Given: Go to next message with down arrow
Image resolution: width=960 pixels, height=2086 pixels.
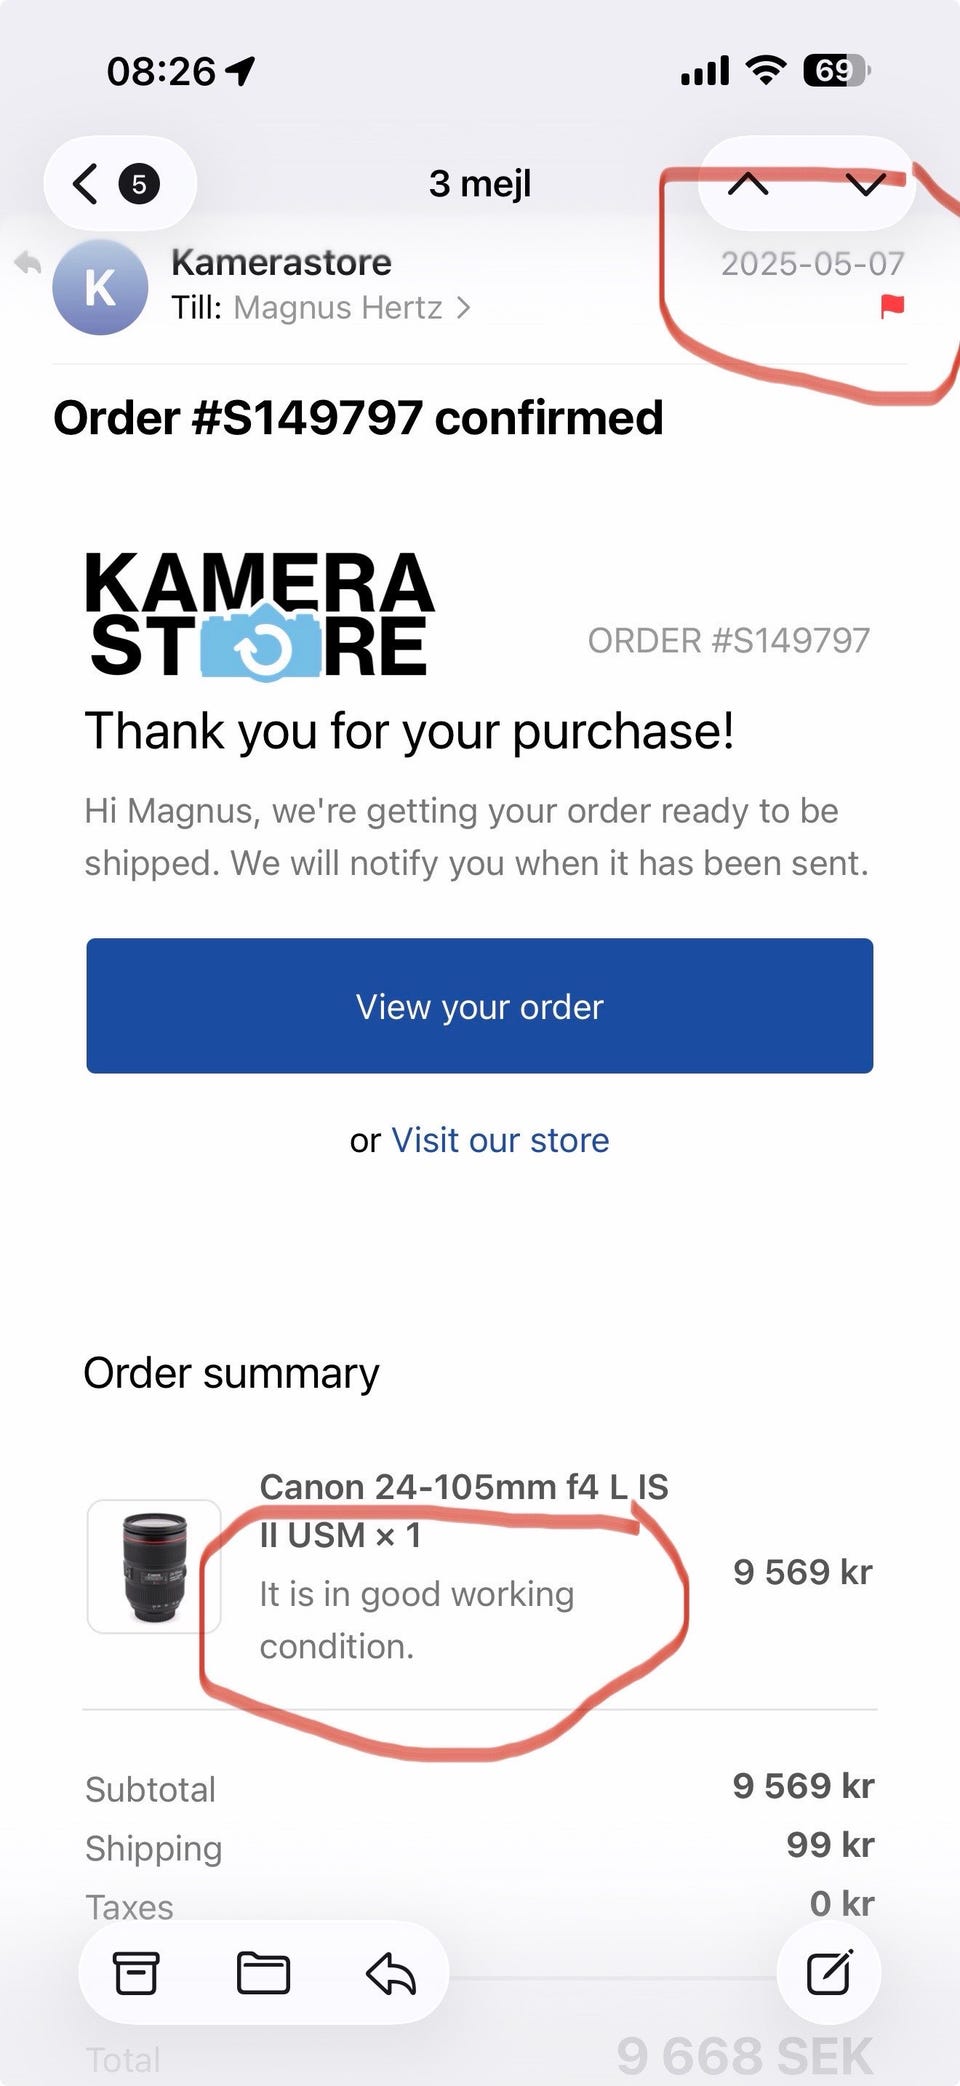Looking at the screenshot, I should [865, 184].
